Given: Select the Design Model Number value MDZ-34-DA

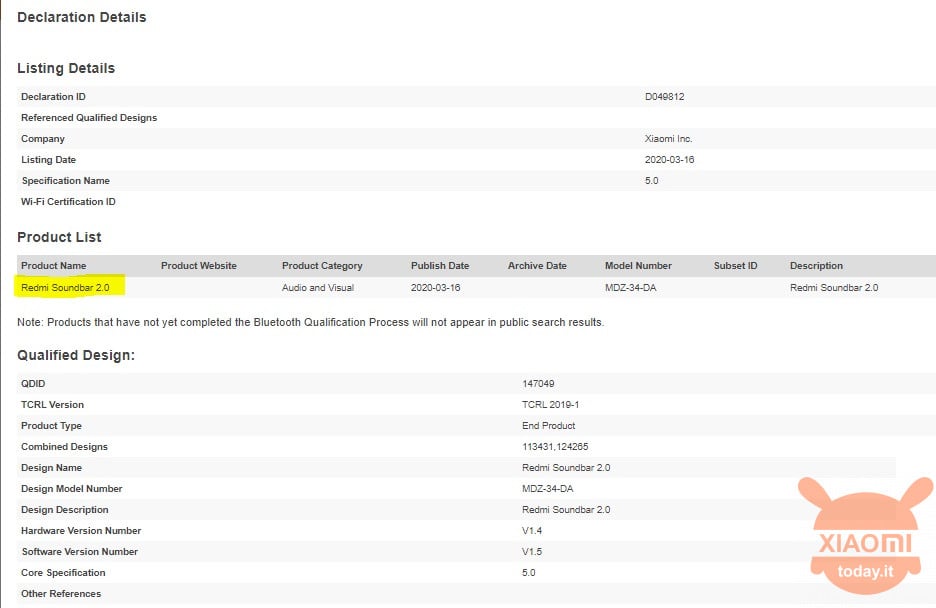Looking at the screenshot, I should coord(547,489).
